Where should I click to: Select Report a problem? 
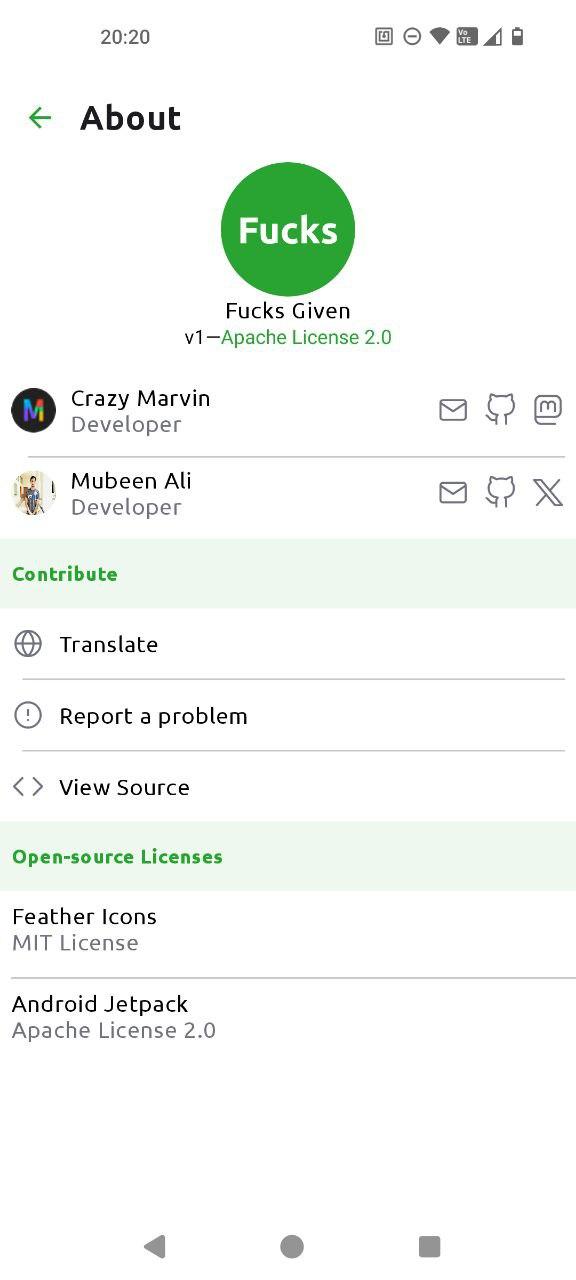288,716
